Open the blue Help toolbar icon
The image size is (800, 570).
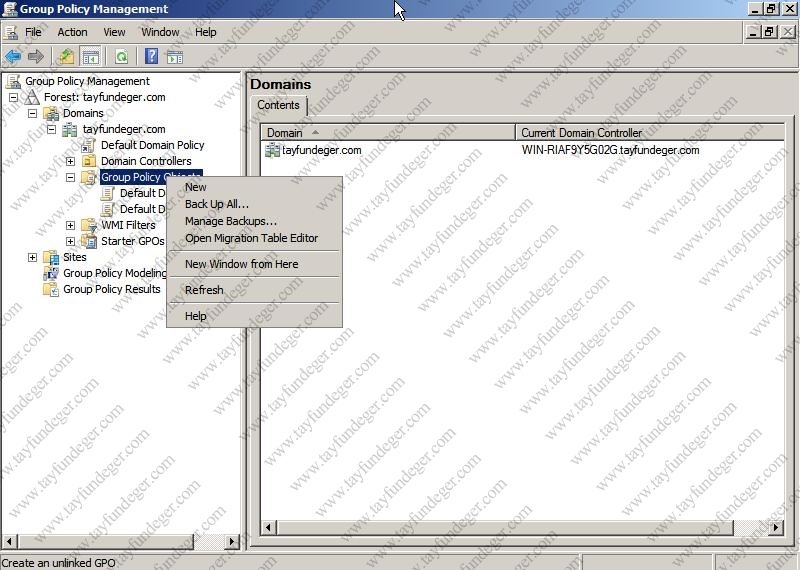tap(152, 56)
